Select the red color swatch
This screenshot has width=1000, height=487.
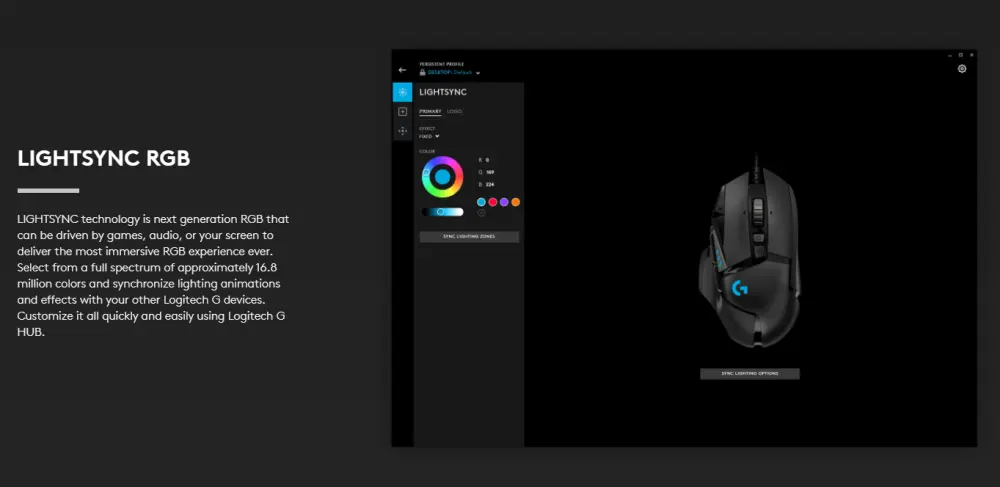492,202
